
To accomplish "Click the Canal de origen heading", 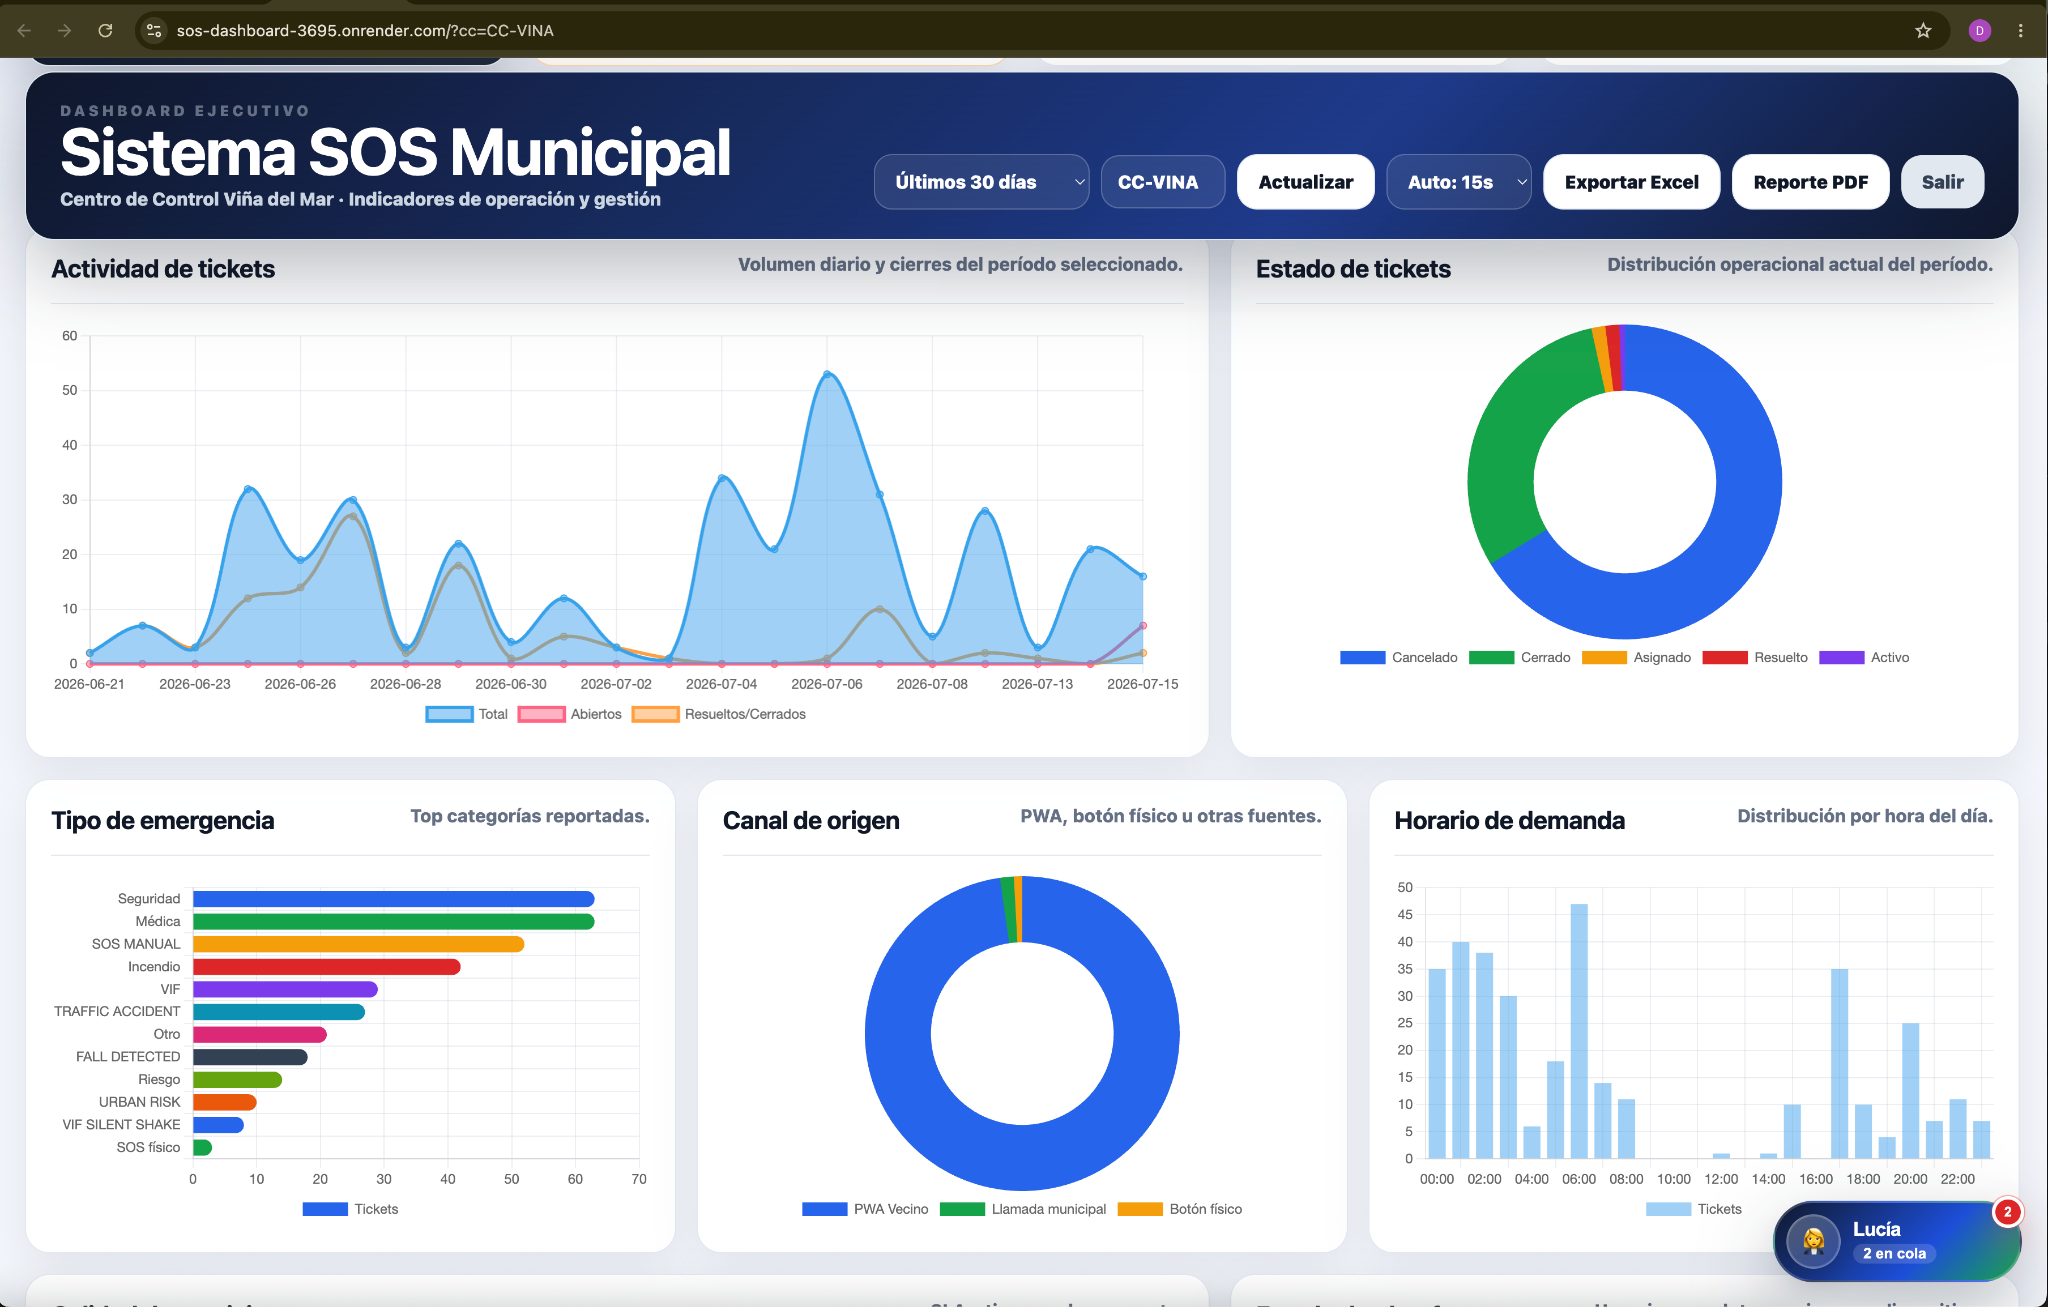I will (811, 821).
